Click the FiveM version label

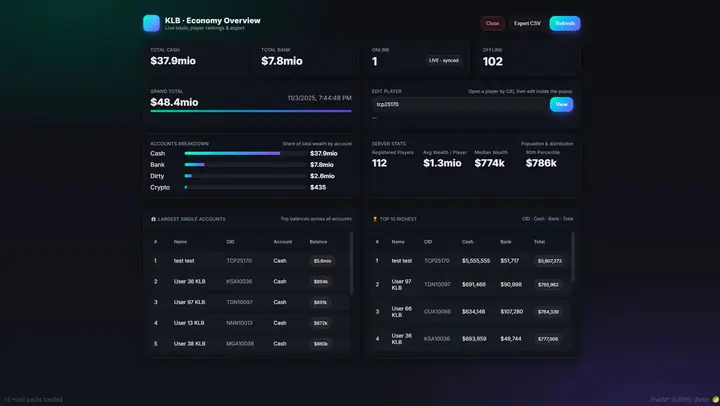click(x=680, y=400)
